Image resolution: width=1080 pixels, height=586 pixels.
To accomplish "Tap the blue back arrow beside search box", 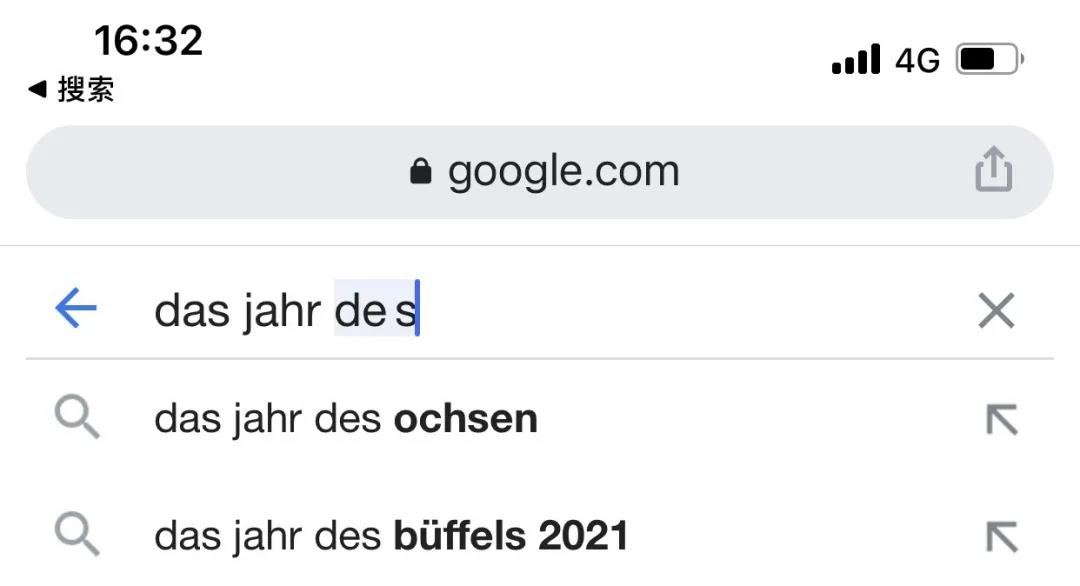I will point(76,308).
